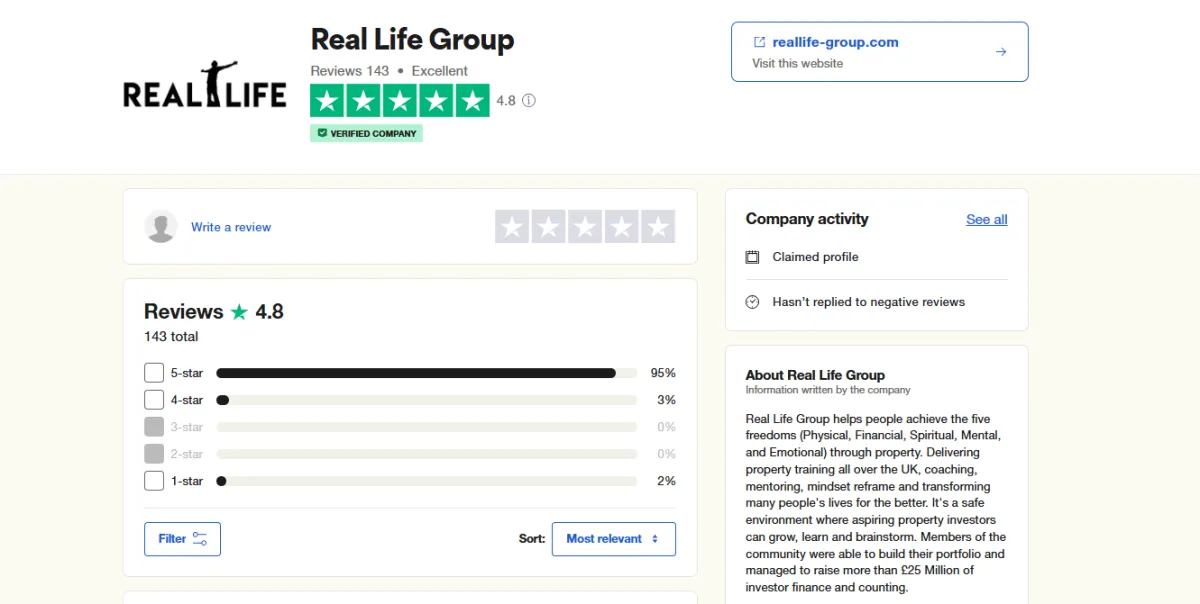
Task: Click the external link icon beside reallife-group.com
Action: (759, 42)
